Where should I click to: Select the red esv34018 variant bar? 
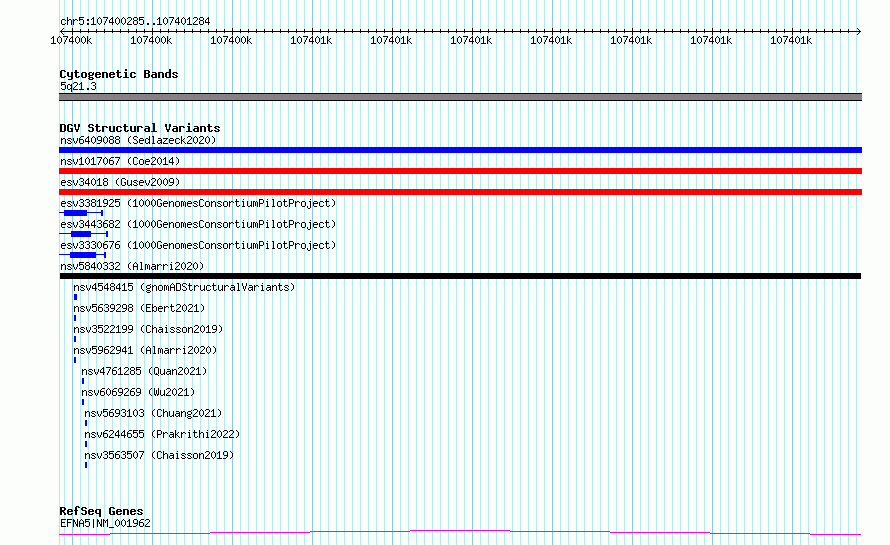(x=460, y=192)
